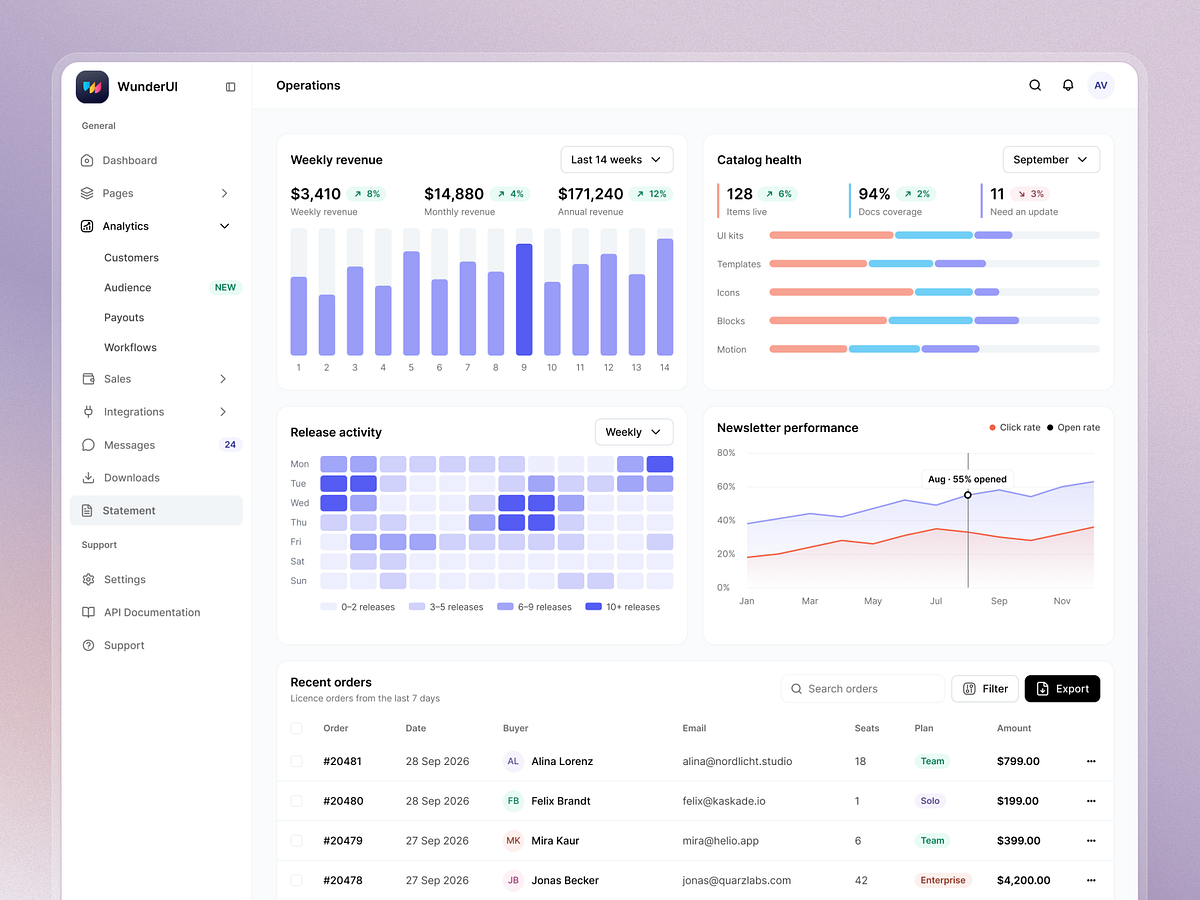The image size is (1200, 900).
Task: Collapse sidebar with panel toggle icon
Action: pos(231,87)
